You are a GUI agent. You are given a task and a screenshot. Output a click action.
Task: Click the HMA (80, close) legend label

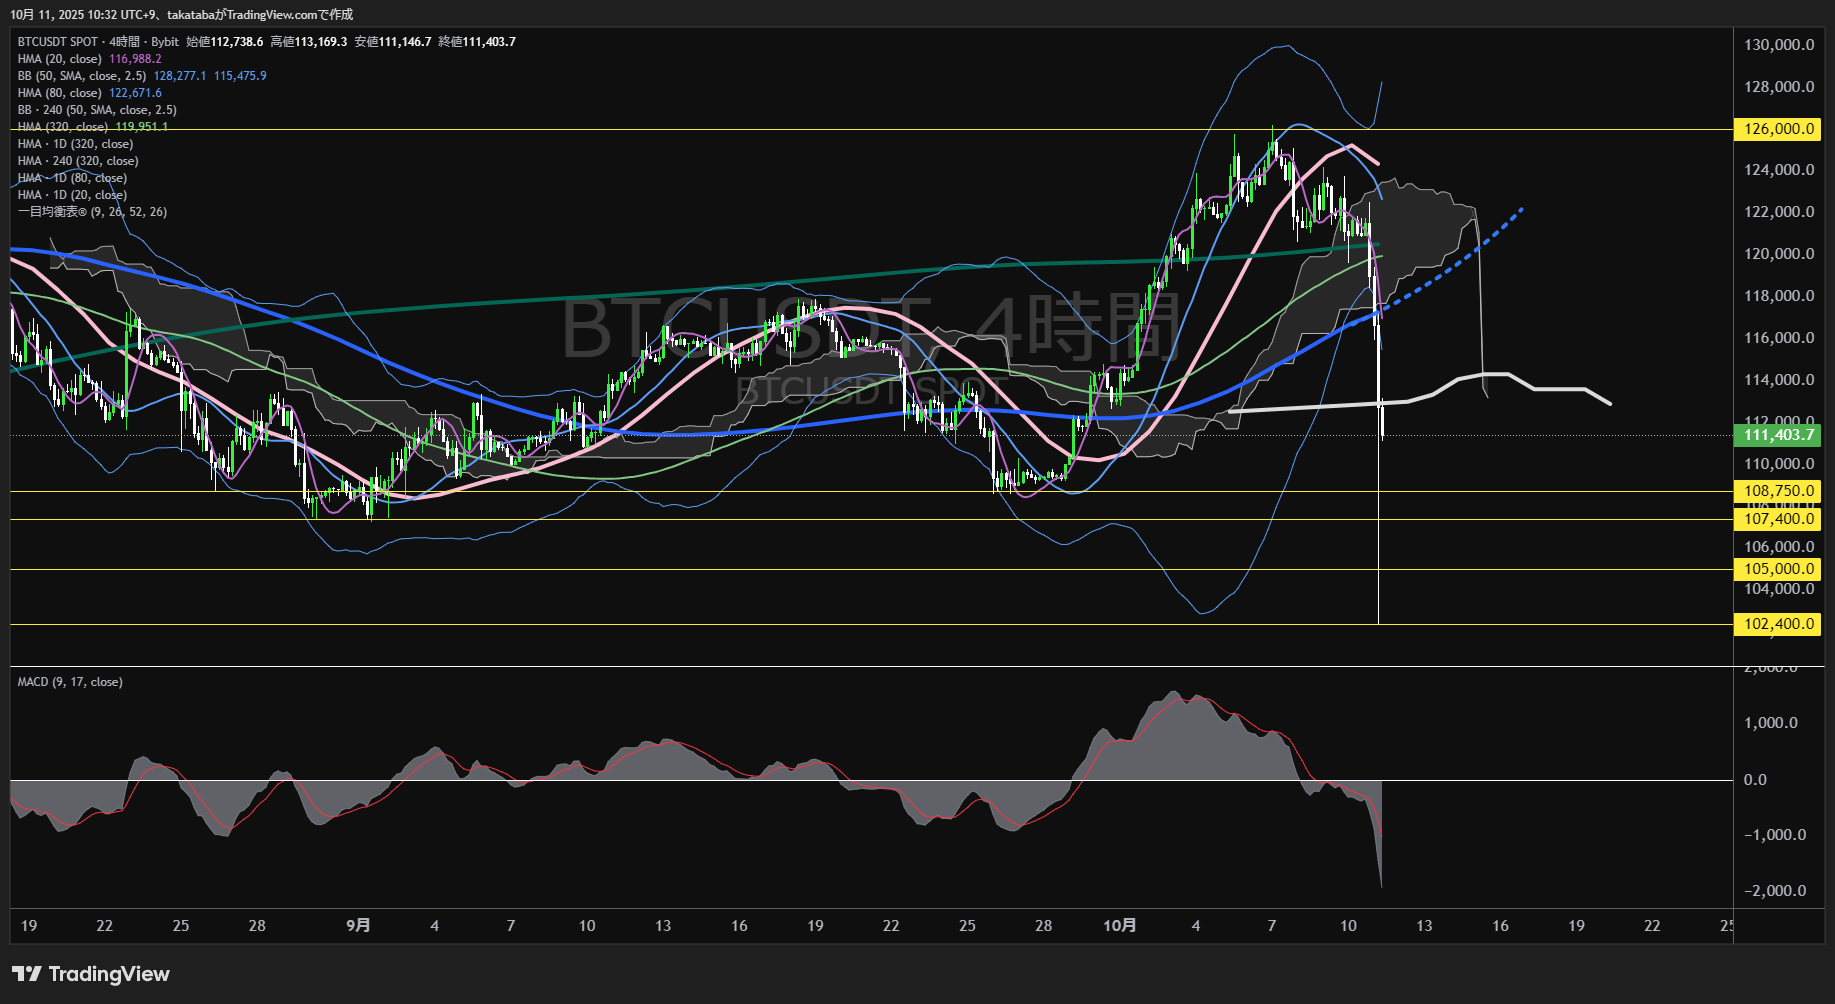tap(60, 93)
